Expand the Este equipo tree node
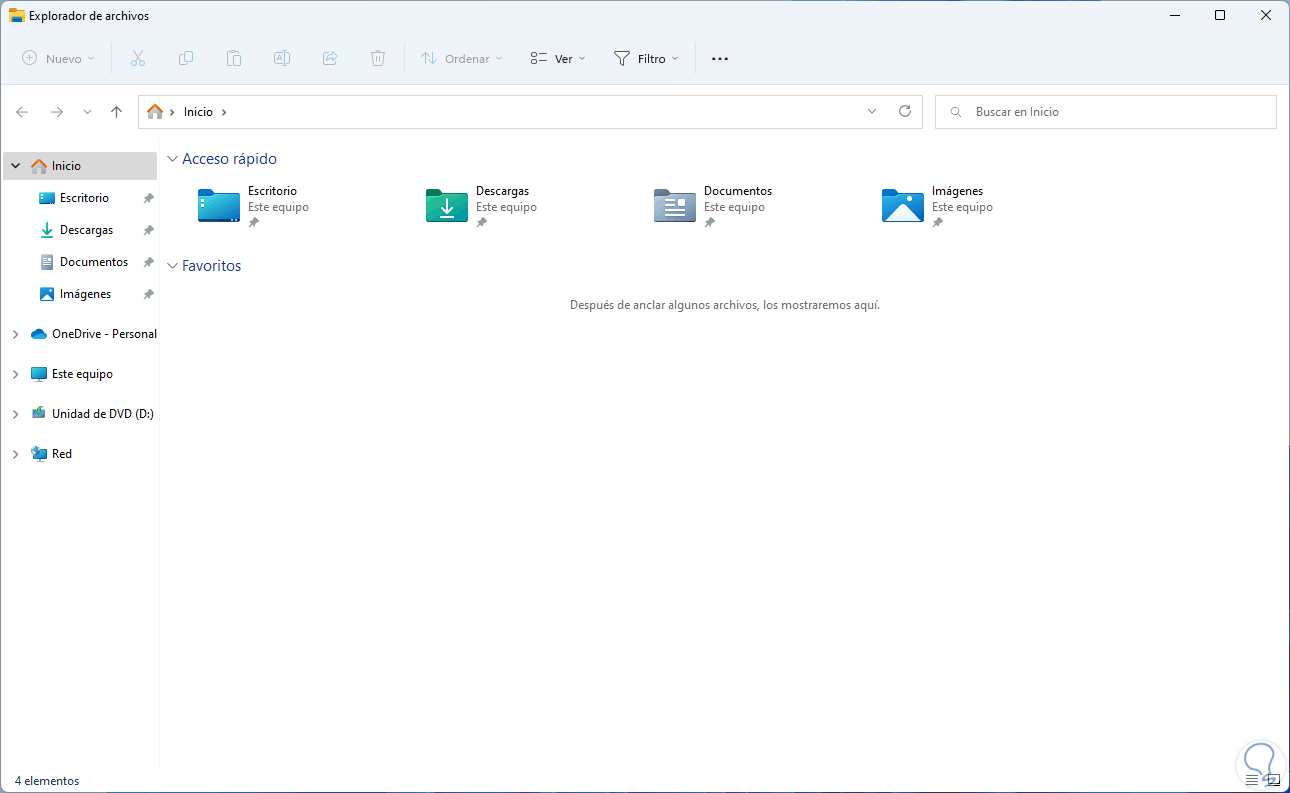 15,374
